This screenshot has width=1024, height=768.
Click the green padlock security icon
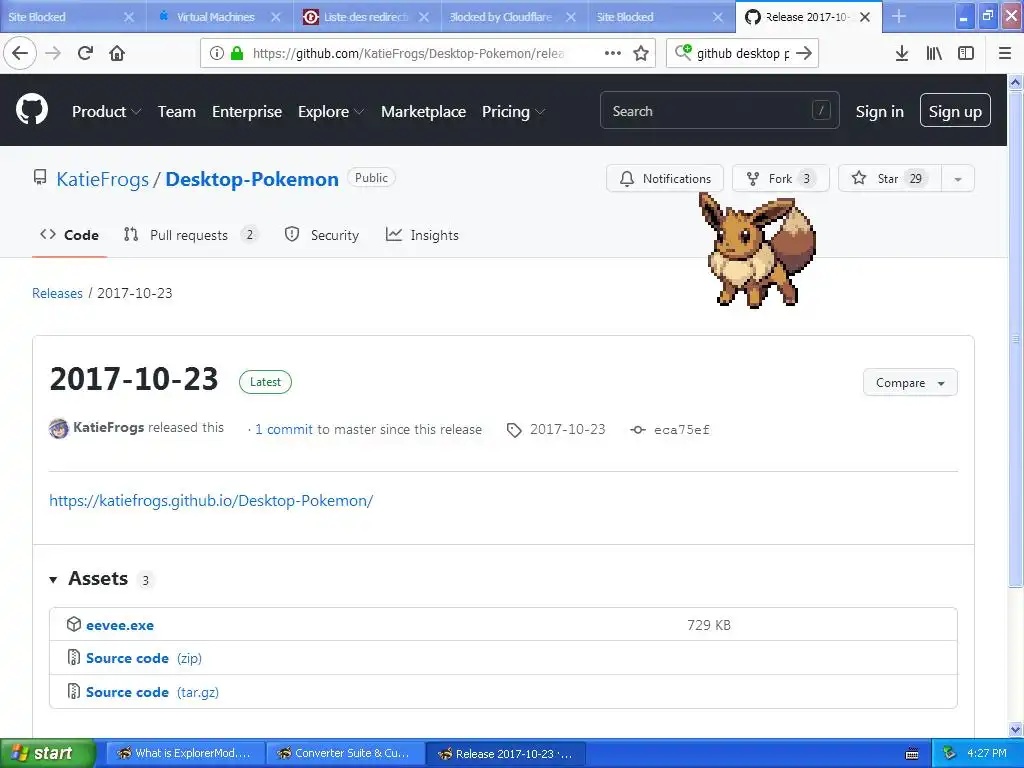237,53
